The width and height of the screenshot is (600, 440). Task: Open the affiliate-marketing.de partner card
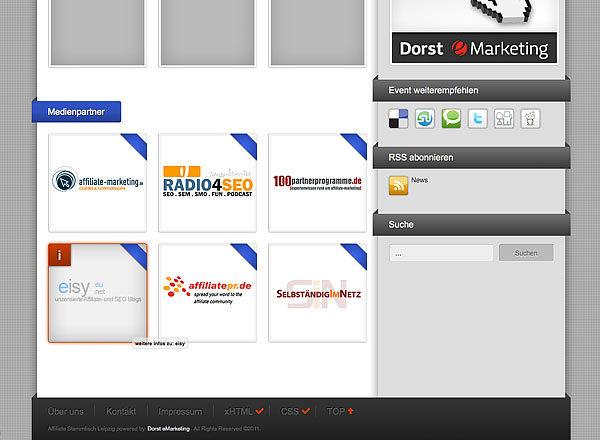pyautogui.click(x=98, y=183)
